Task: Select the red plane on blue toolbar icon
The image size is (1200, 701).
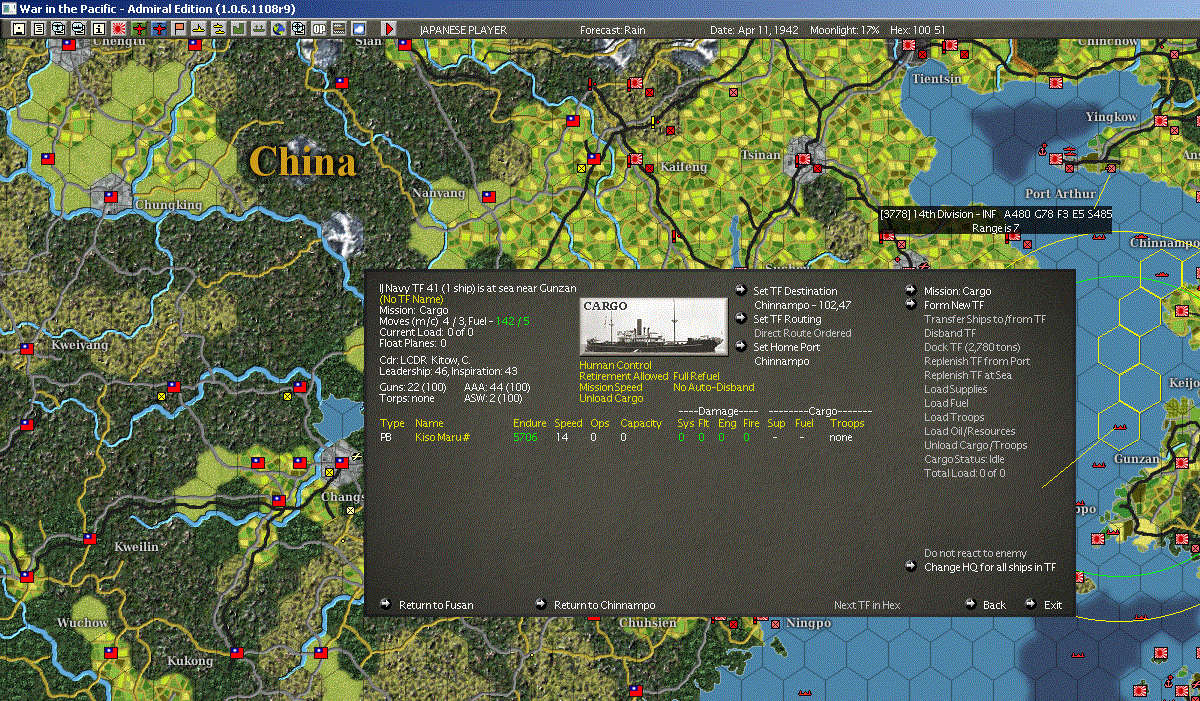Action: click(160, 29)
